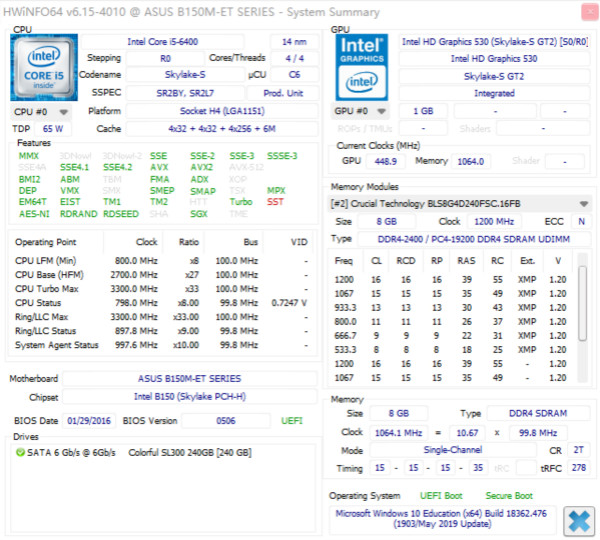Click the Skylake-S codename field

pyautogui.click(x=185, y=75)
